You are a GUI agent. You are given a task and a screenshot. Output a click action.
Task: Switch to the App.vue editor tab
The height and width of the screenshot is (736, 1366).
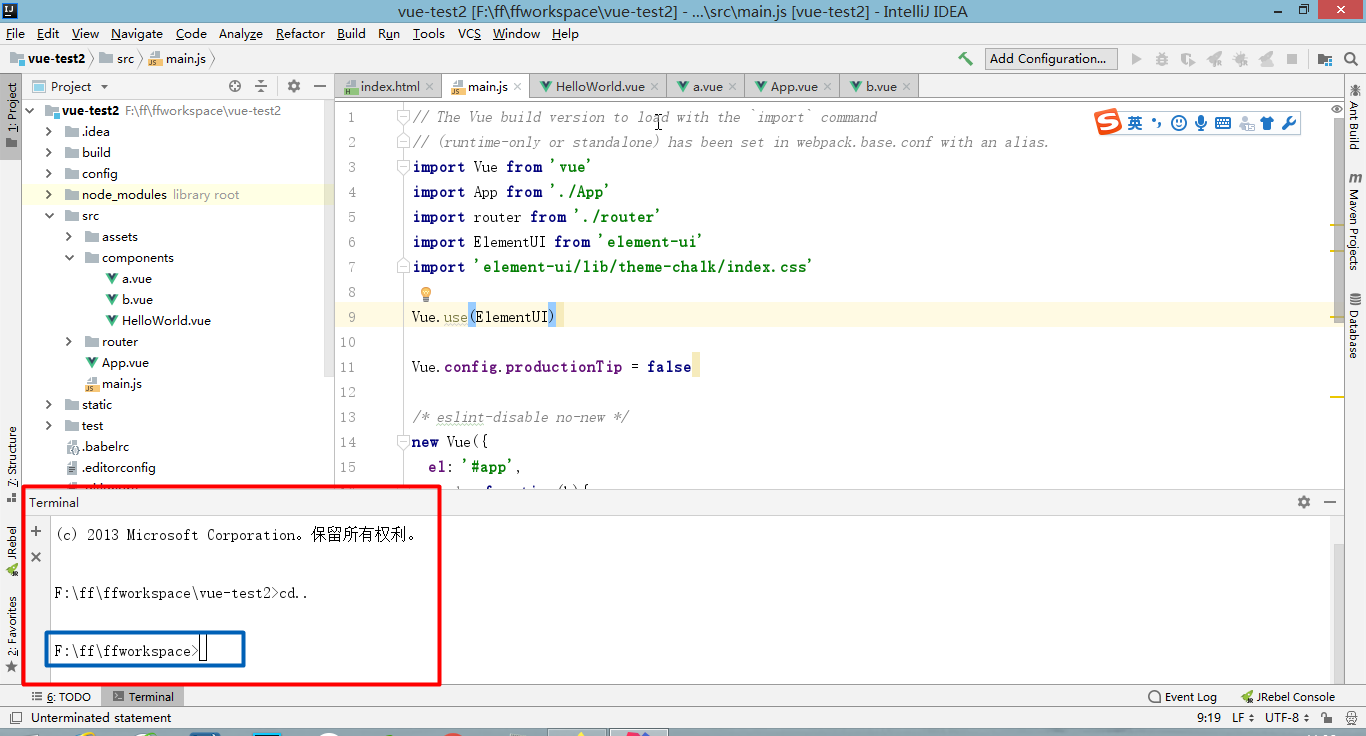click(x=794, y=86)
